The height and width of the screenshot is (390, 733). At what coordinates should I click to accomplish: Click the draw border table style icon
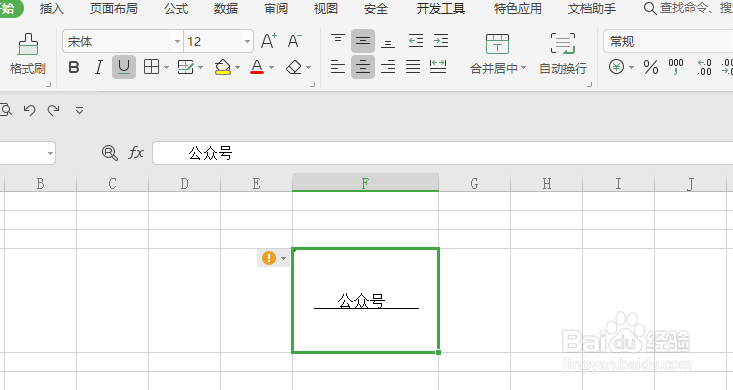pyautogui.click(x=186, y=67)
